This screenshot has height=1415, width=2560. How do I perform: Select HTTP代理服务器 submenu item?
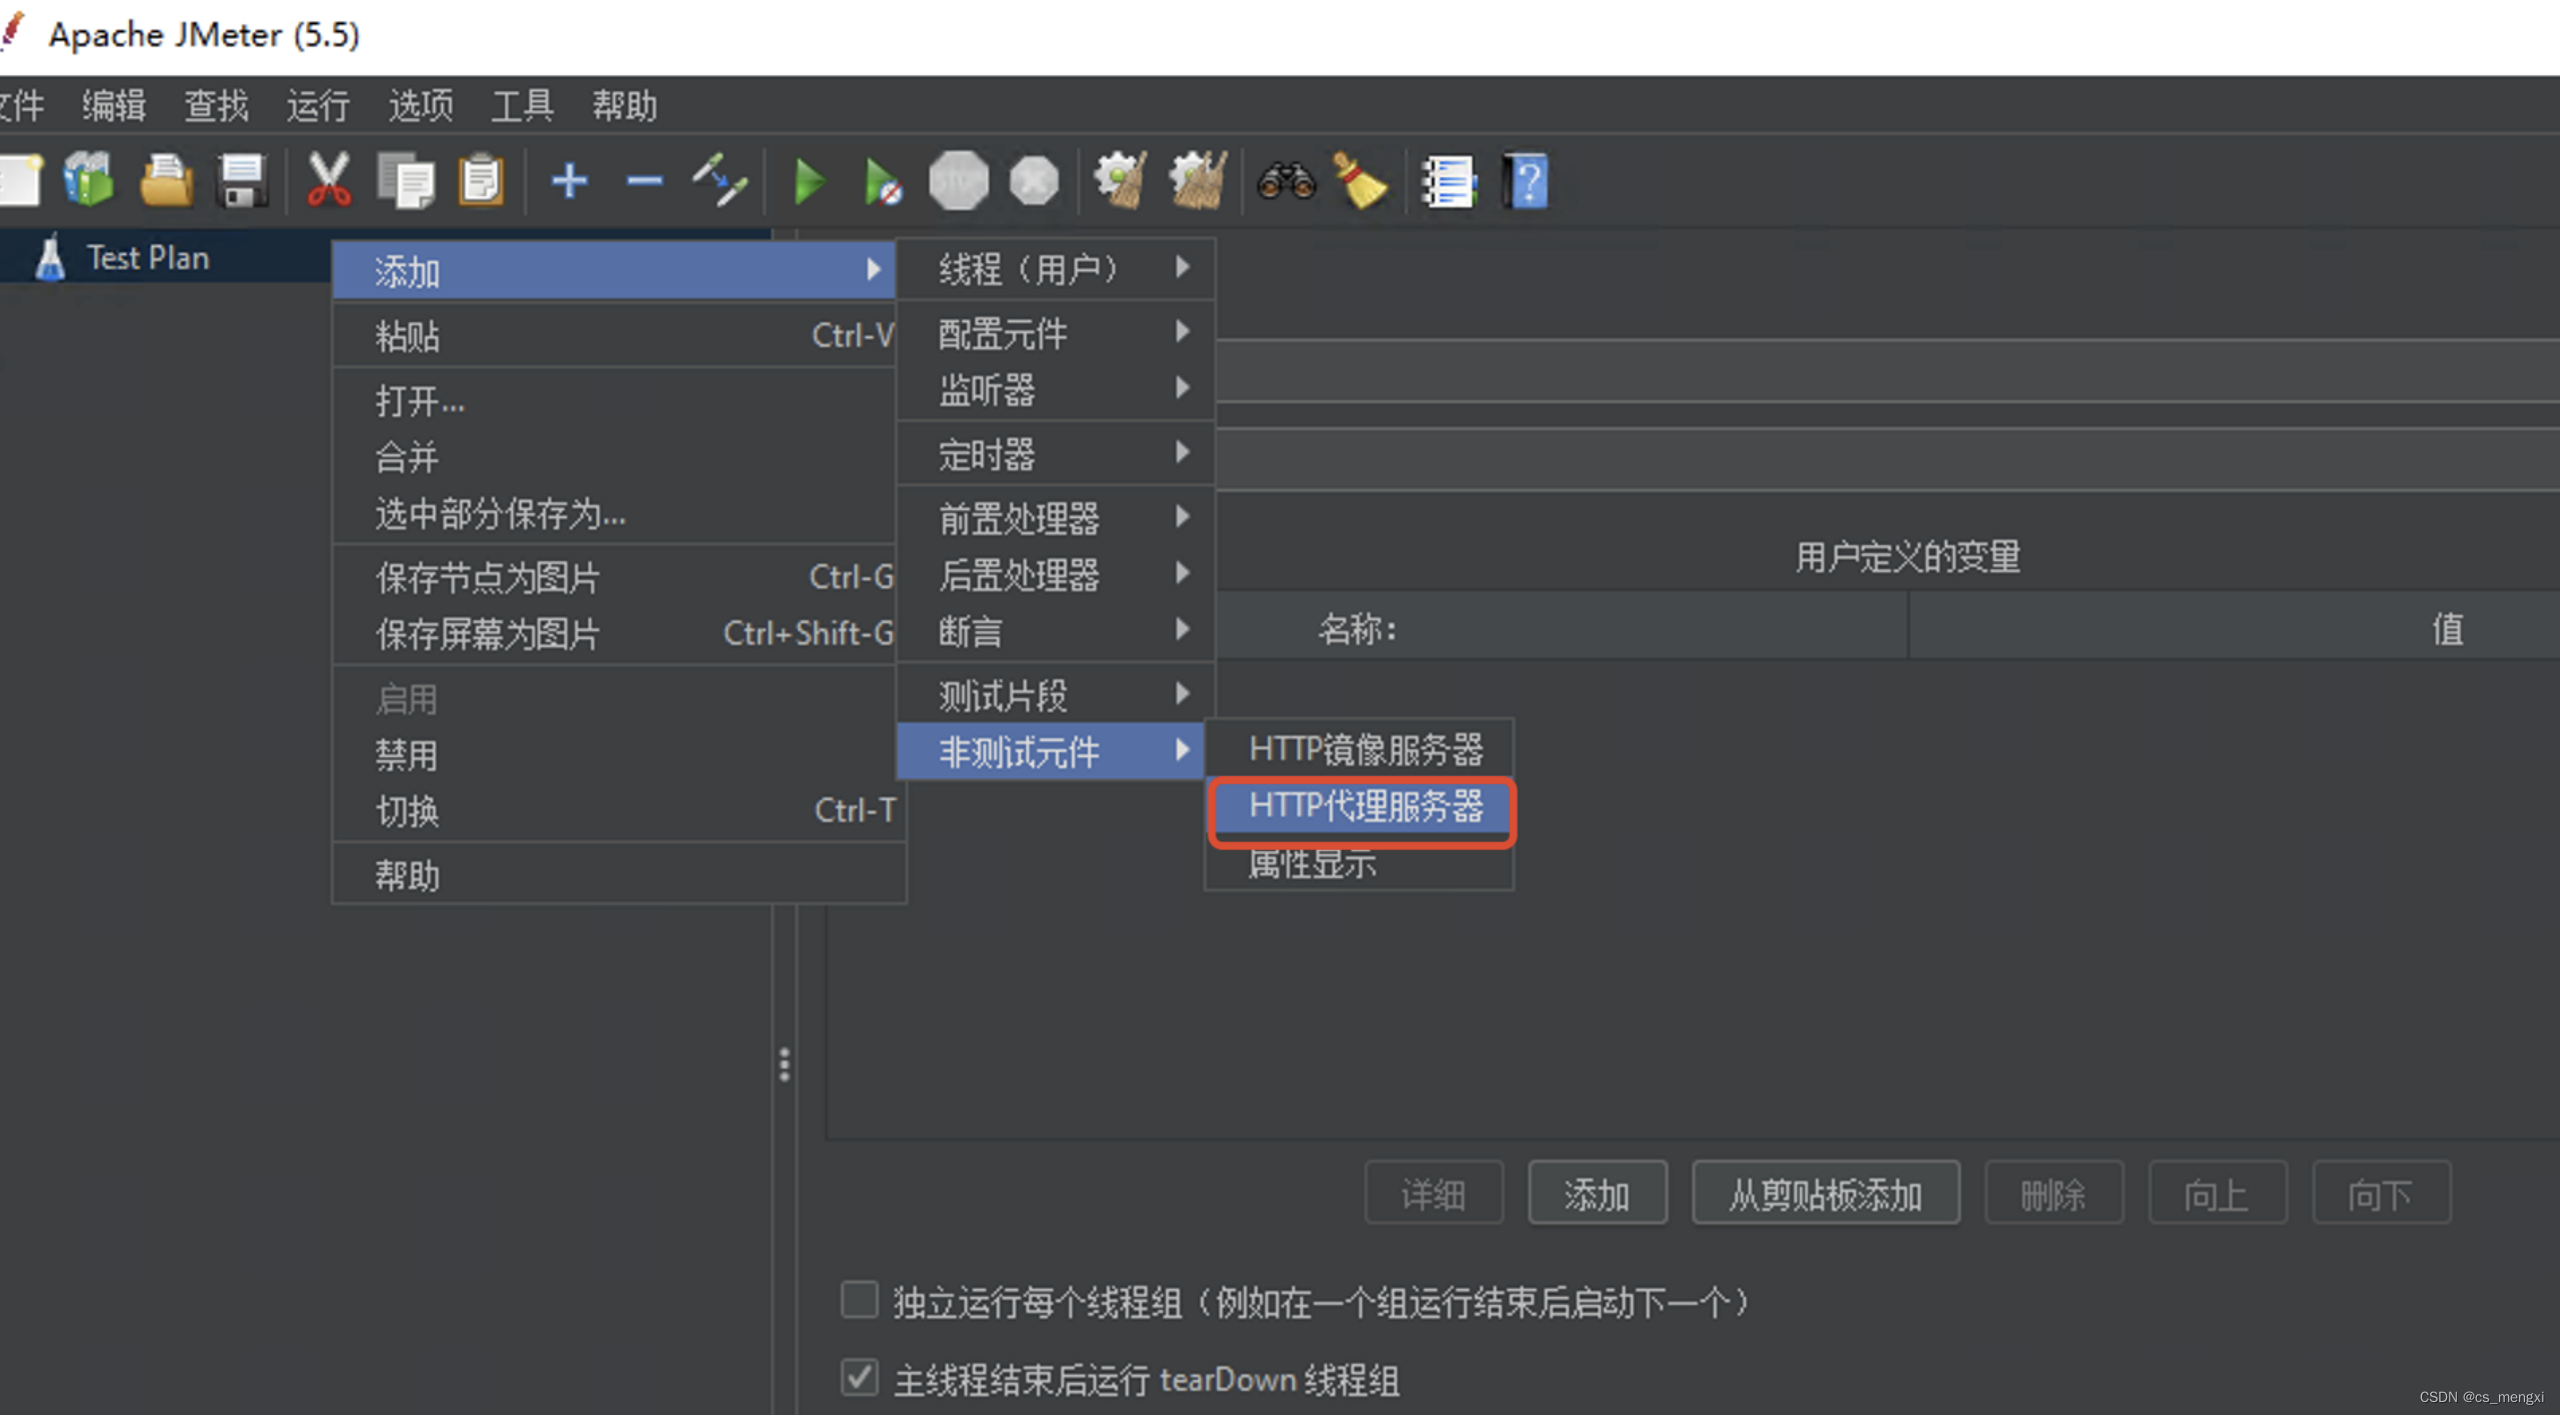1362,806
